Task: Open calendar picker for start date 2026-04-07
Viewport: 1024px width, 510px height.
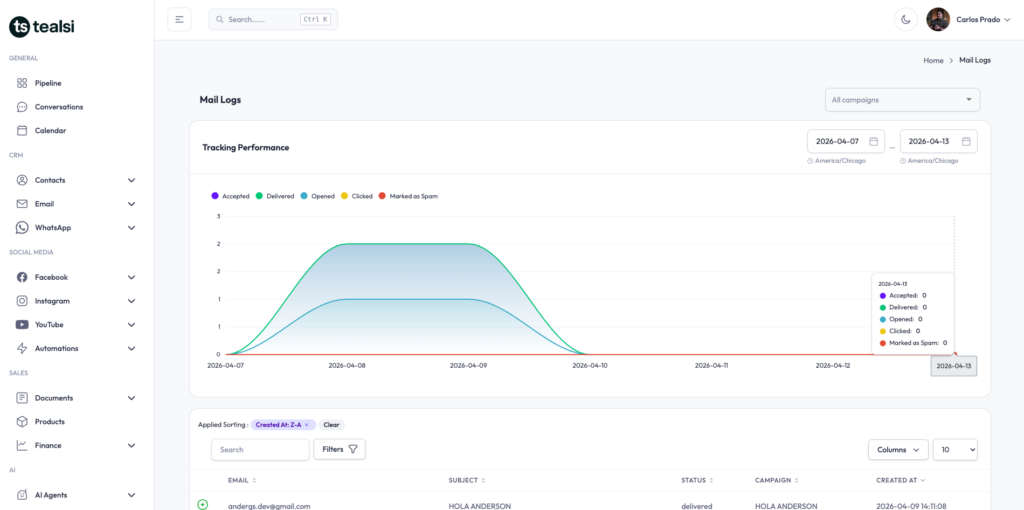Action: [x=873, y=142]
